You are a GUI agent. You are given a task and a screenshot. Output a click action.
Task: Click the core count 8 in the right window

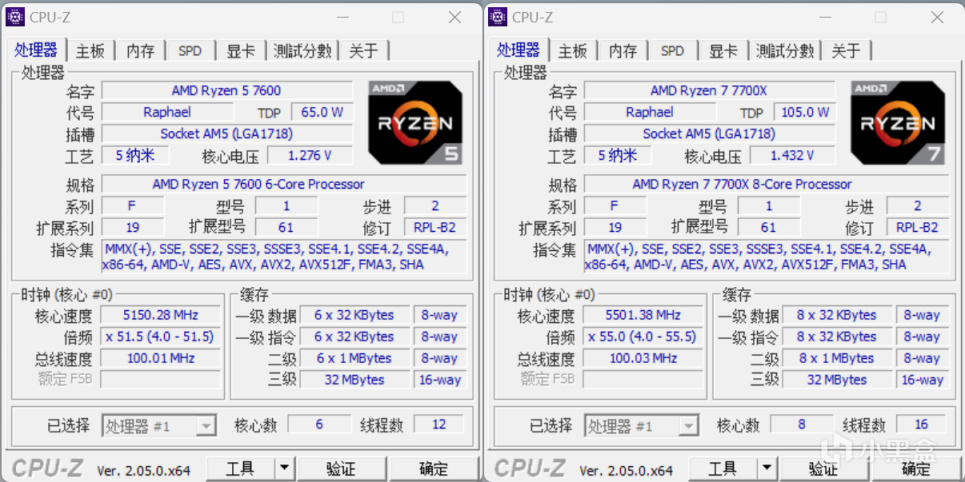point(801,424)
